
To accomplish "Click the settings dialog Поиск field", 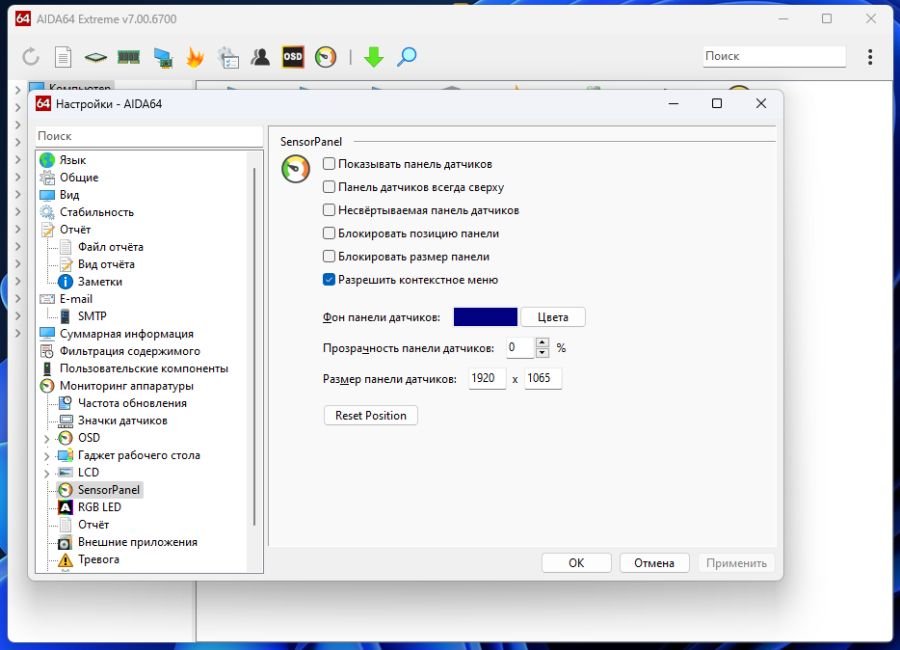I will (149, 136).
